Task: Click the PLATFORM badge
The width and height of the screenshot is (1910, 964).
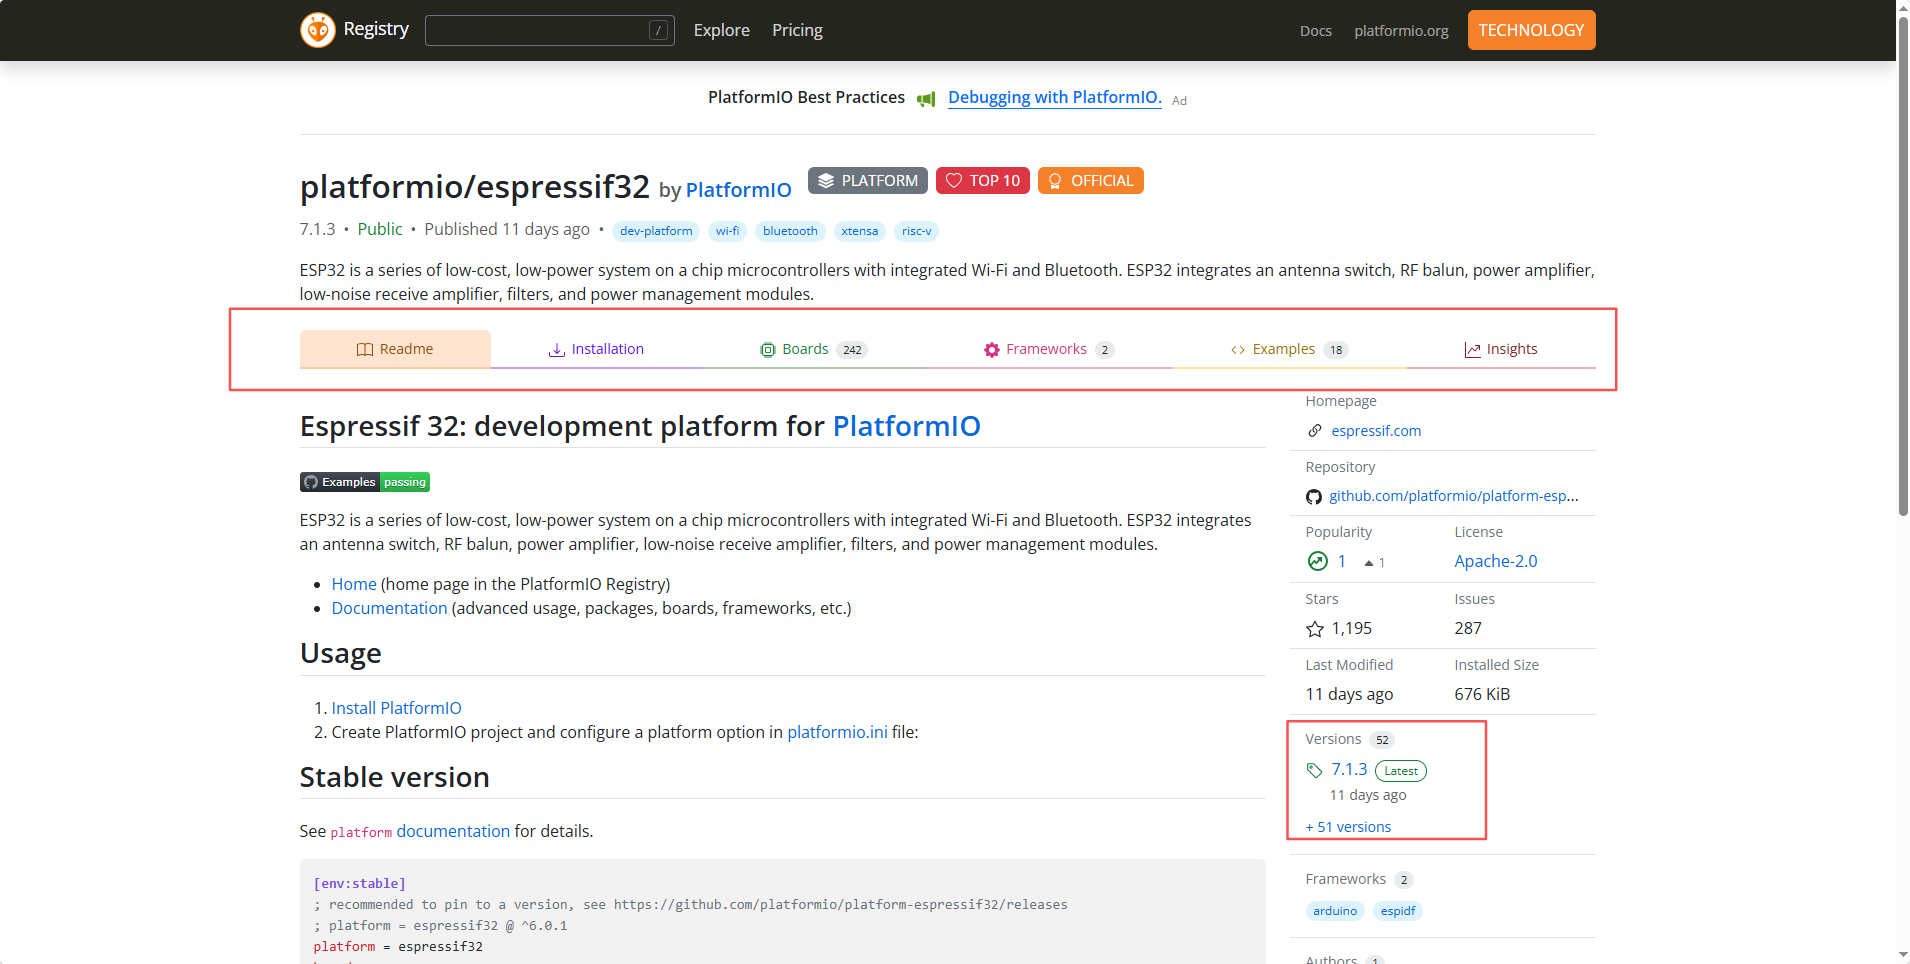Action: (x=868, y=181)
